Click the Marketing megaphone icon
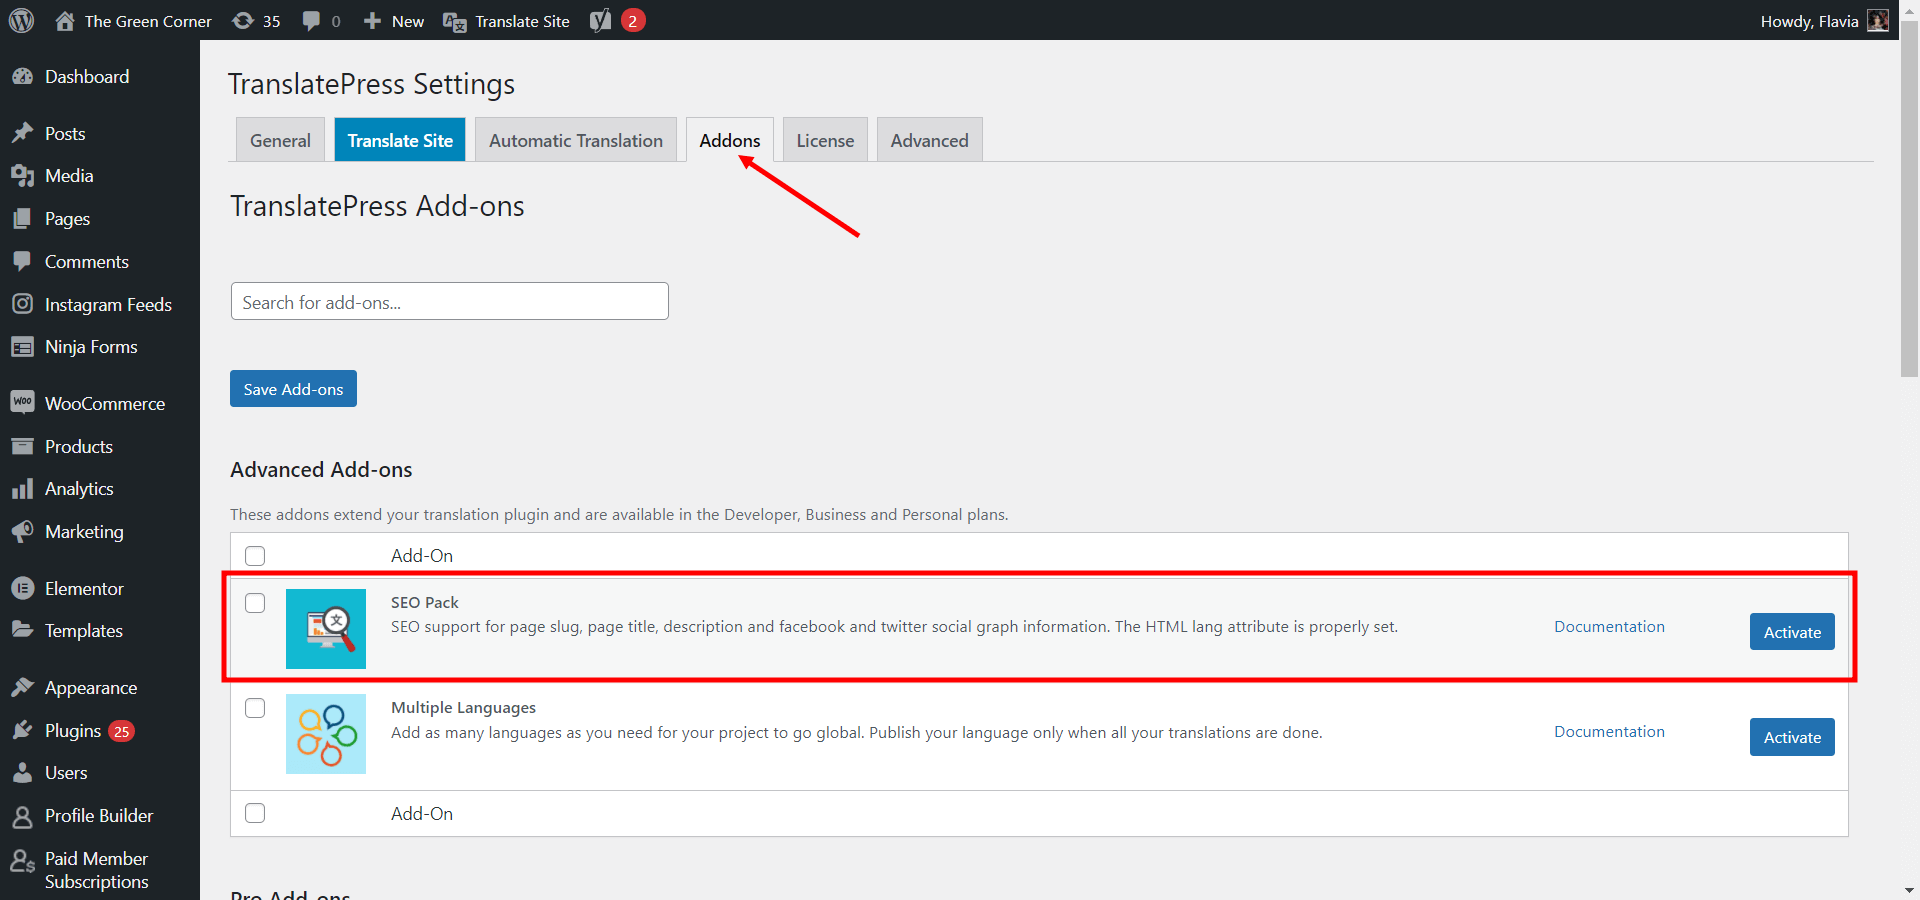This screenshot has height=900, width=1920. (23, 532)
